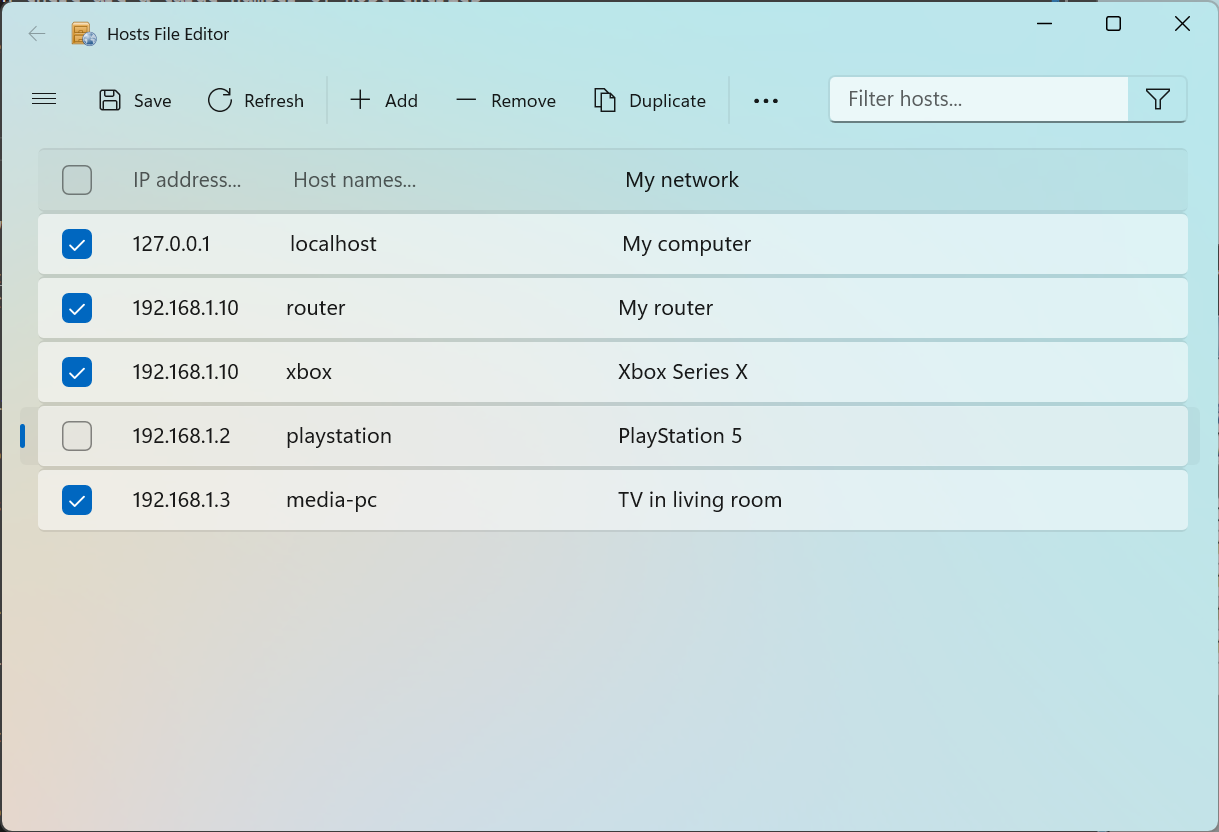Select the Xbox Series X row
Image resolution: width=1219 pixels, height=832 pixels.
click(x=613, y=372)
